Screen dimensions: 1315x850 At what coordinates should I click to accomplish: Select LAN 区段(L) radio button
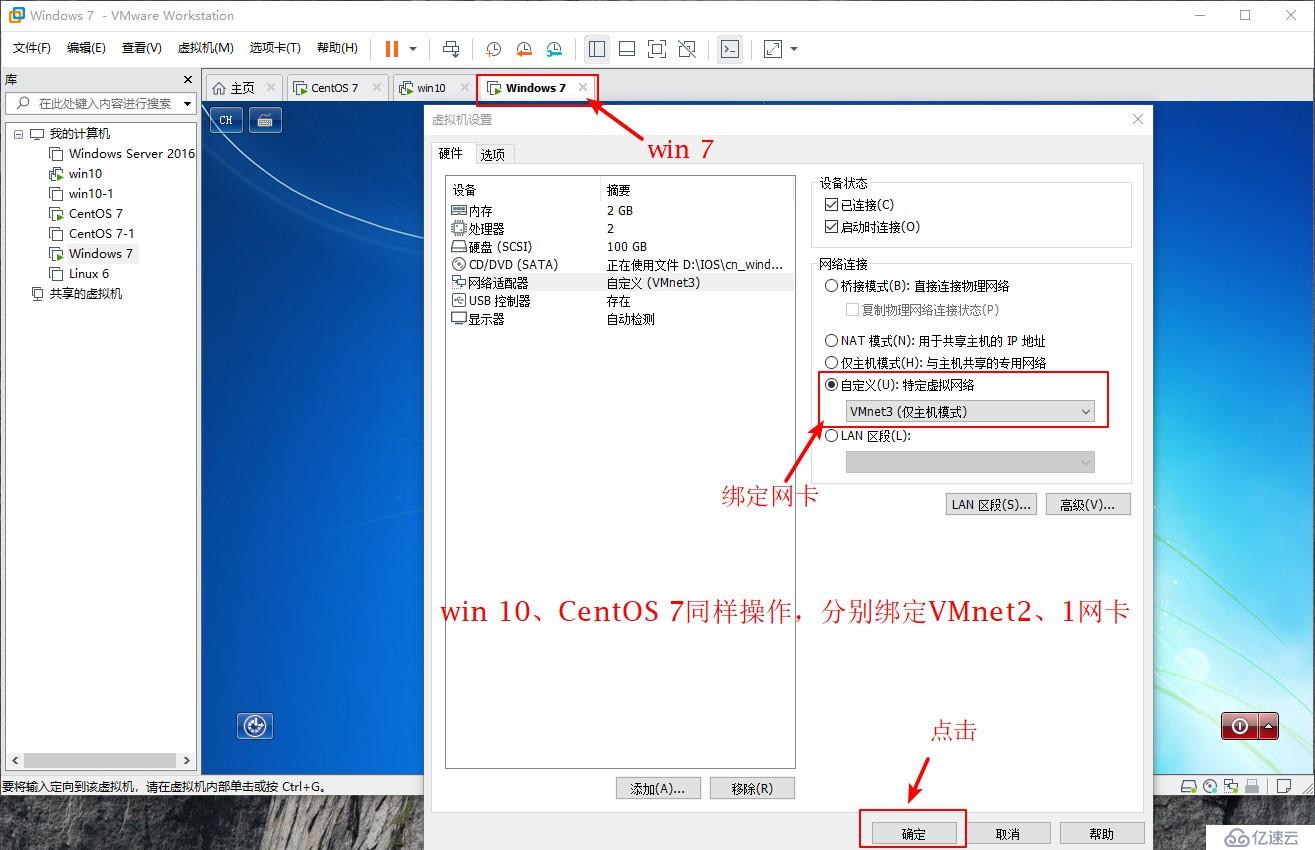coord(831,436)
